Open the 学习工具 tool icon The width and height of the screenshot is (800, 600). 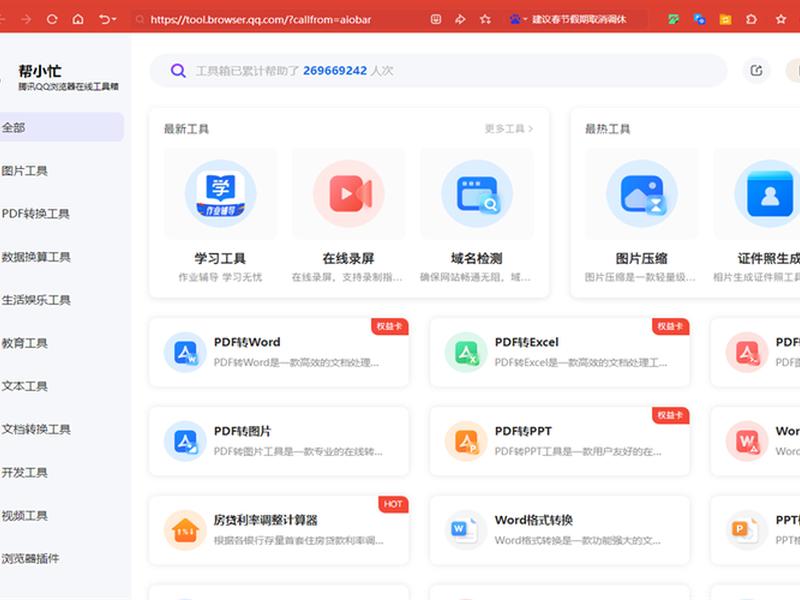[x=220, y=193]
